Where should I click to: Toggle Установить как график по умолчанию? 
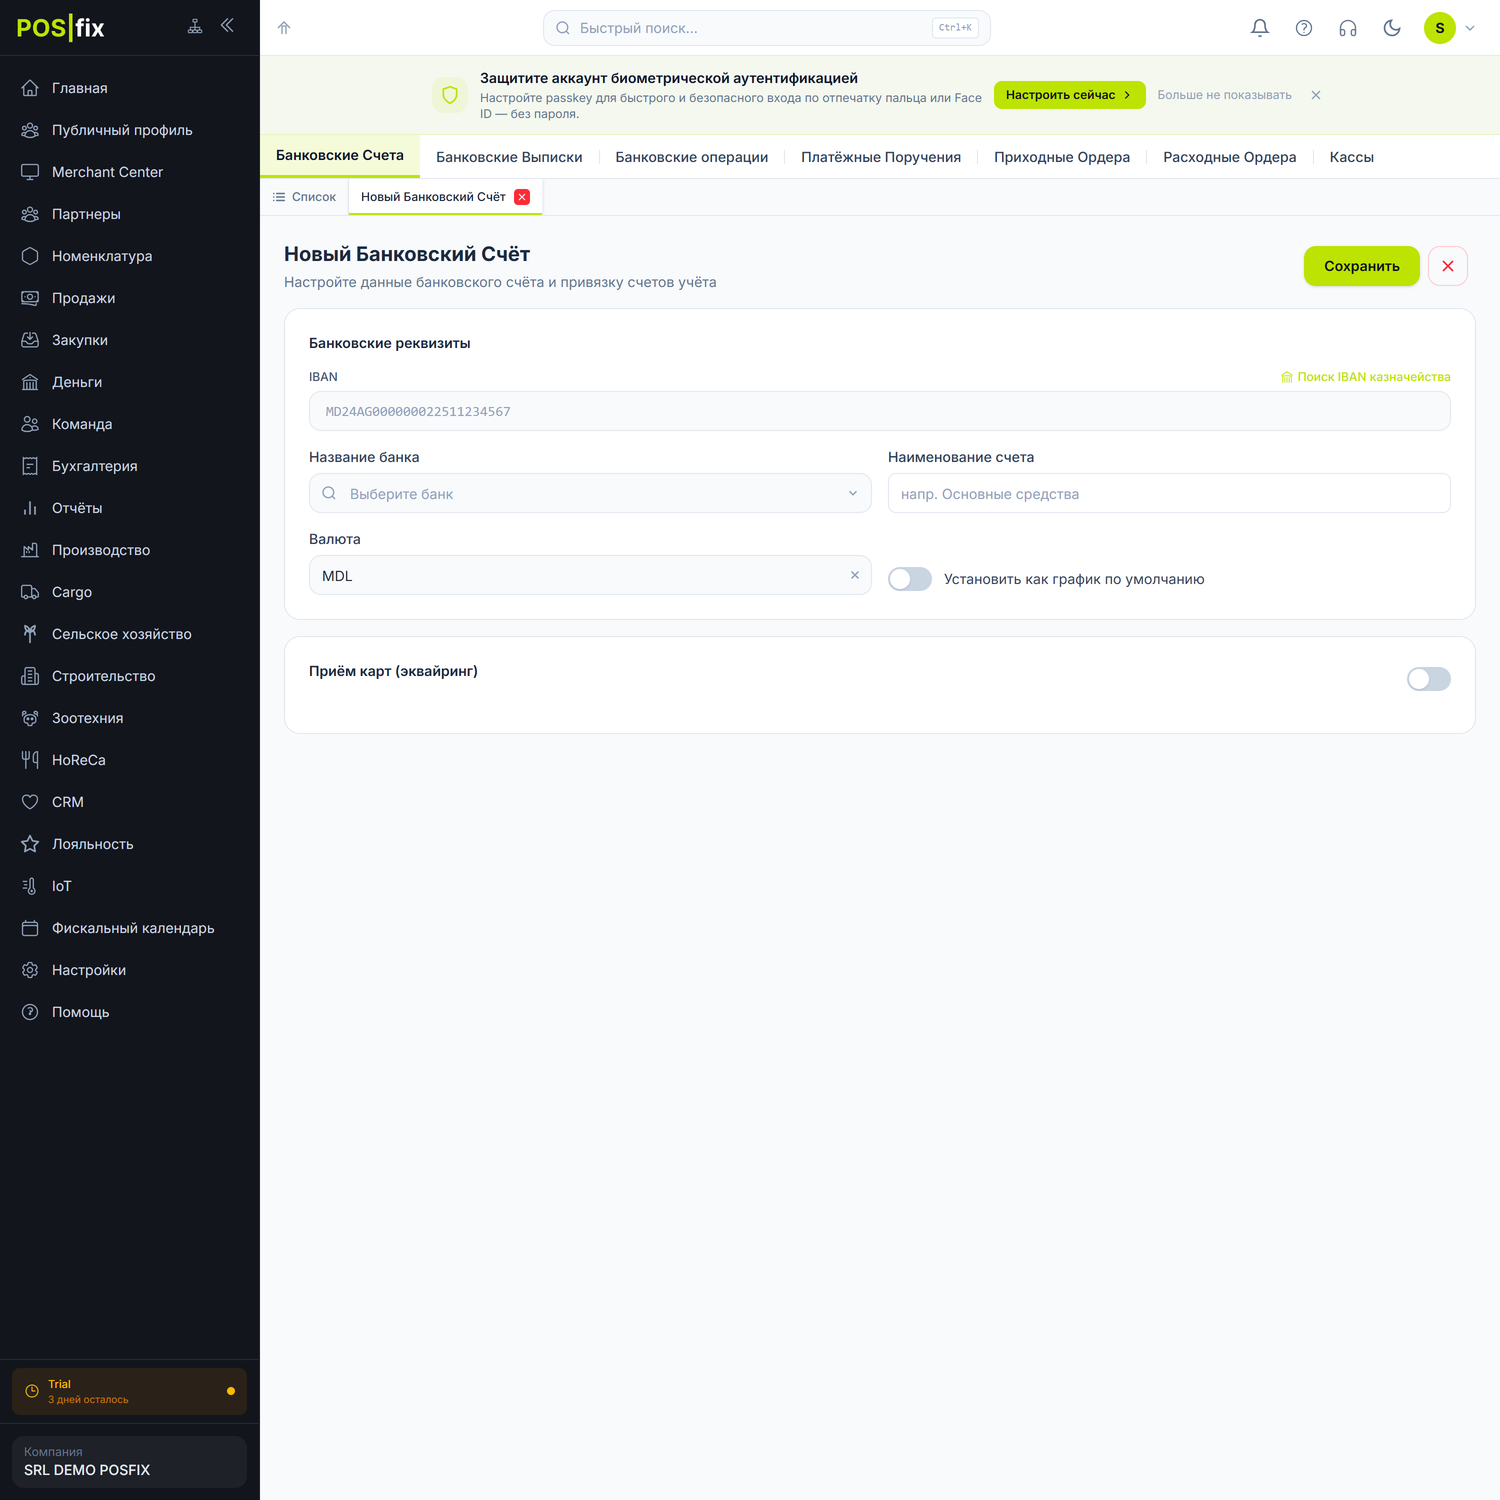[x=910, y=579]
